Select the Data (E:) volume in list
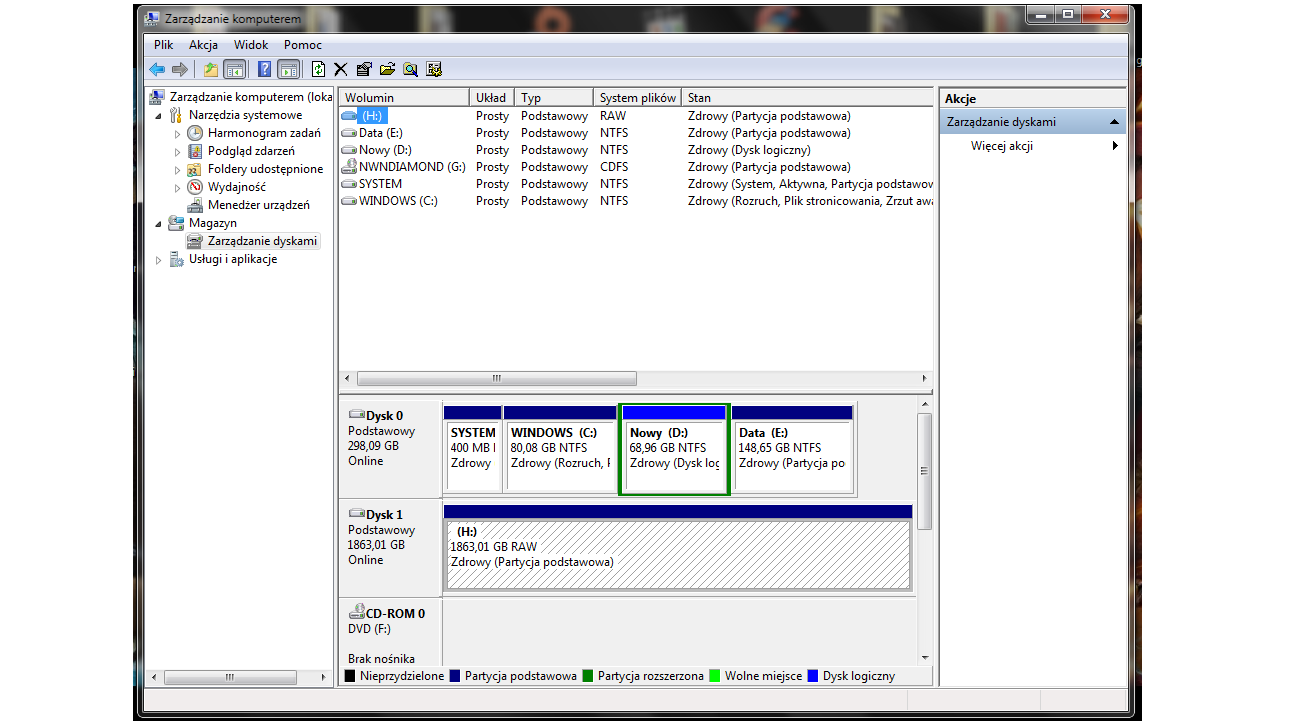Image resolution: width=1293 pixels, height=721 pixels. [x=637, y=133]
